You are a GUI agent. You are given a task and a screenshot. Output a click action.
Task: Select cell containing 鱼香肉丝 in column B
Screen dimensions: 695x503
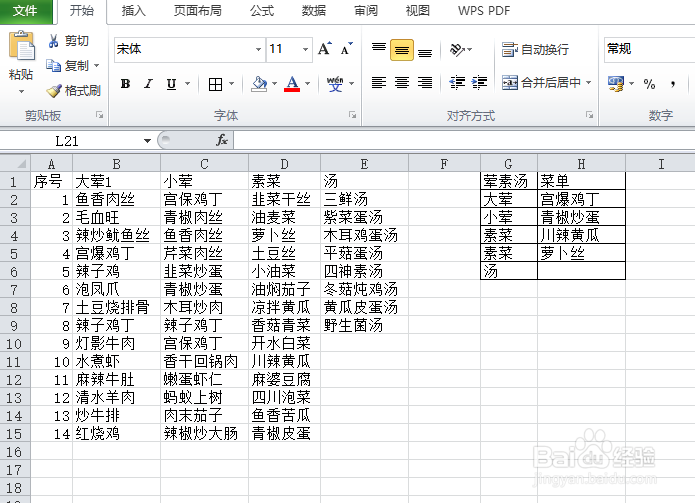pyautogui.click(x=116, y=199)
